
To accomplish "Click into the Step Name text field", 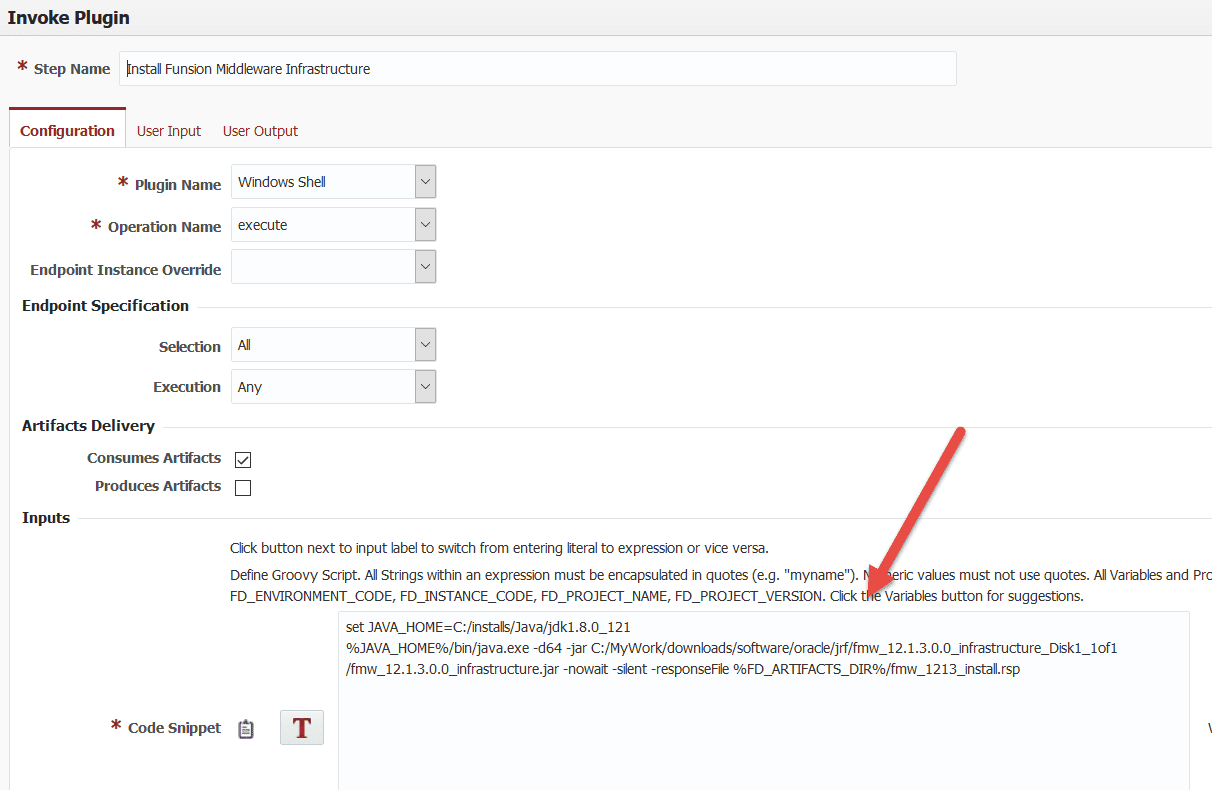I will tap(538, 69).
